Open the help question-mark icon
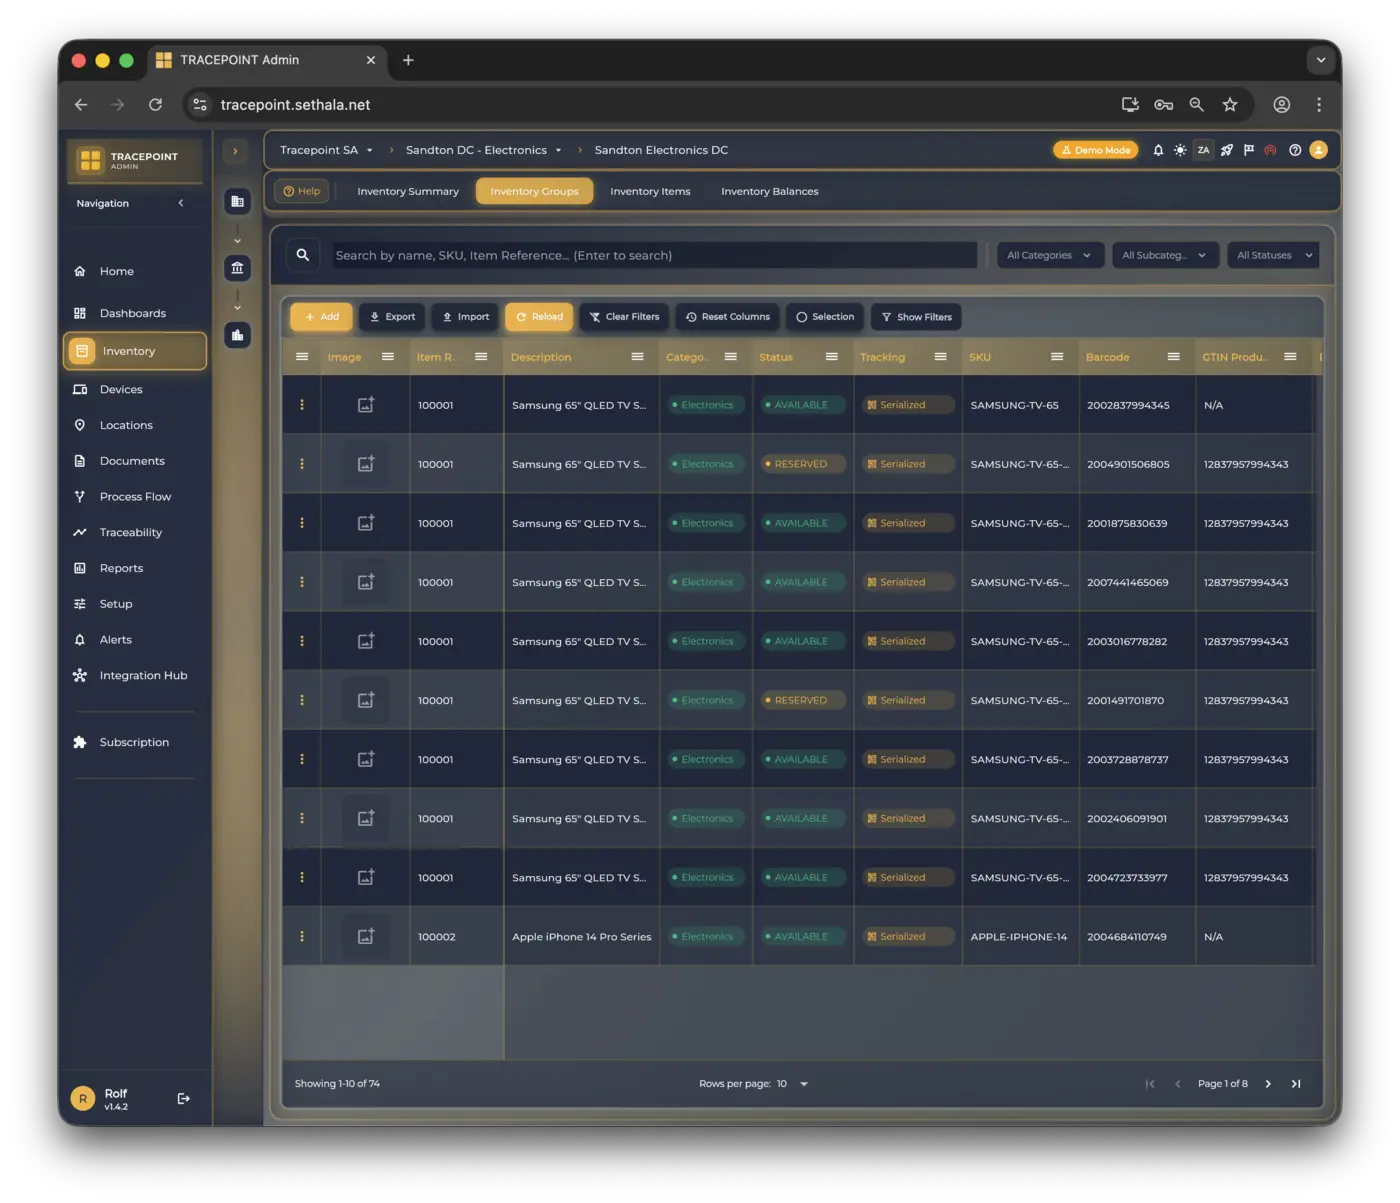The height and width of the screenshot is (1203, 1400). tap(1294, 149)
